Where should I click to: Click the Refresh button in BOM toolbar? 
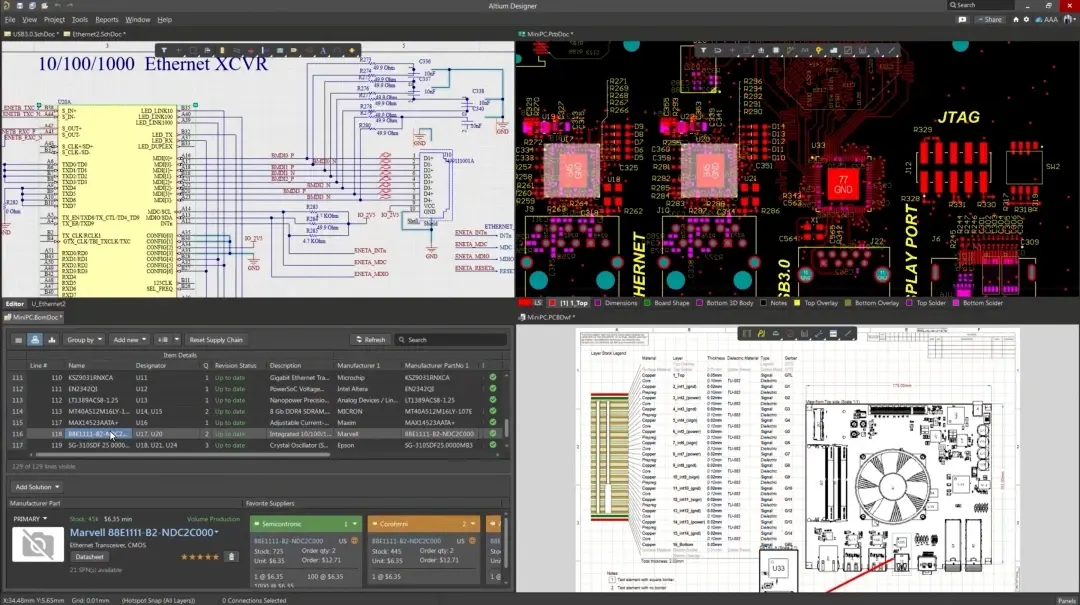pyautogui.click(x=371, y=340)
